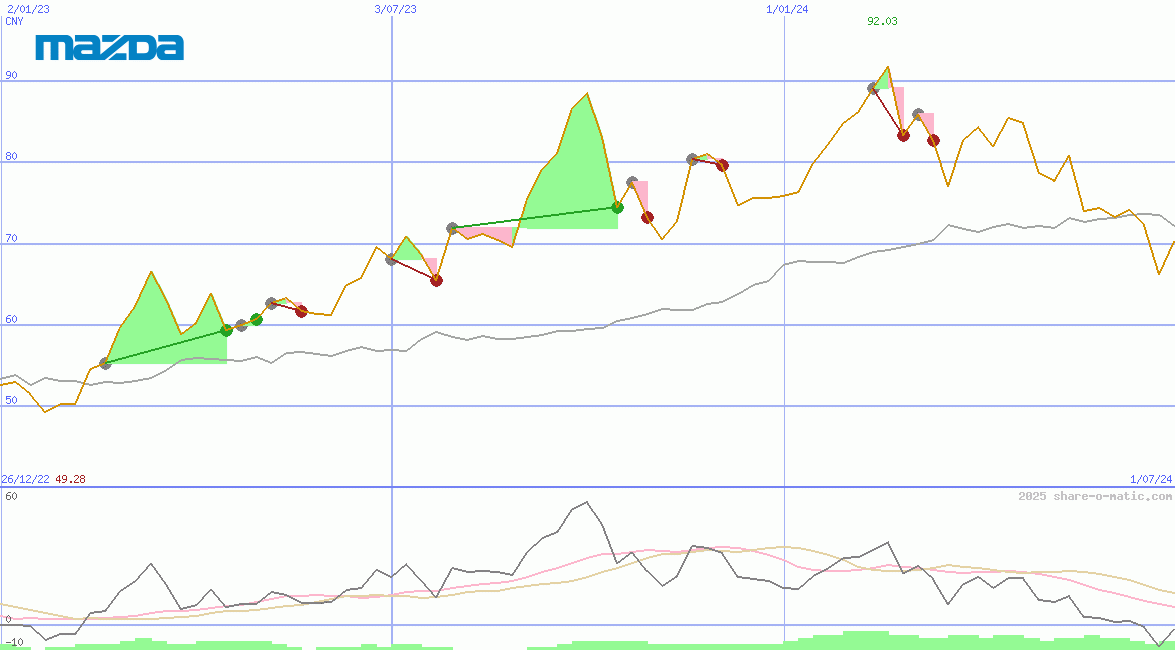Click the 1/07/24 end date label
This screenshot has height=650, width=1175.
click(1150, 479)
